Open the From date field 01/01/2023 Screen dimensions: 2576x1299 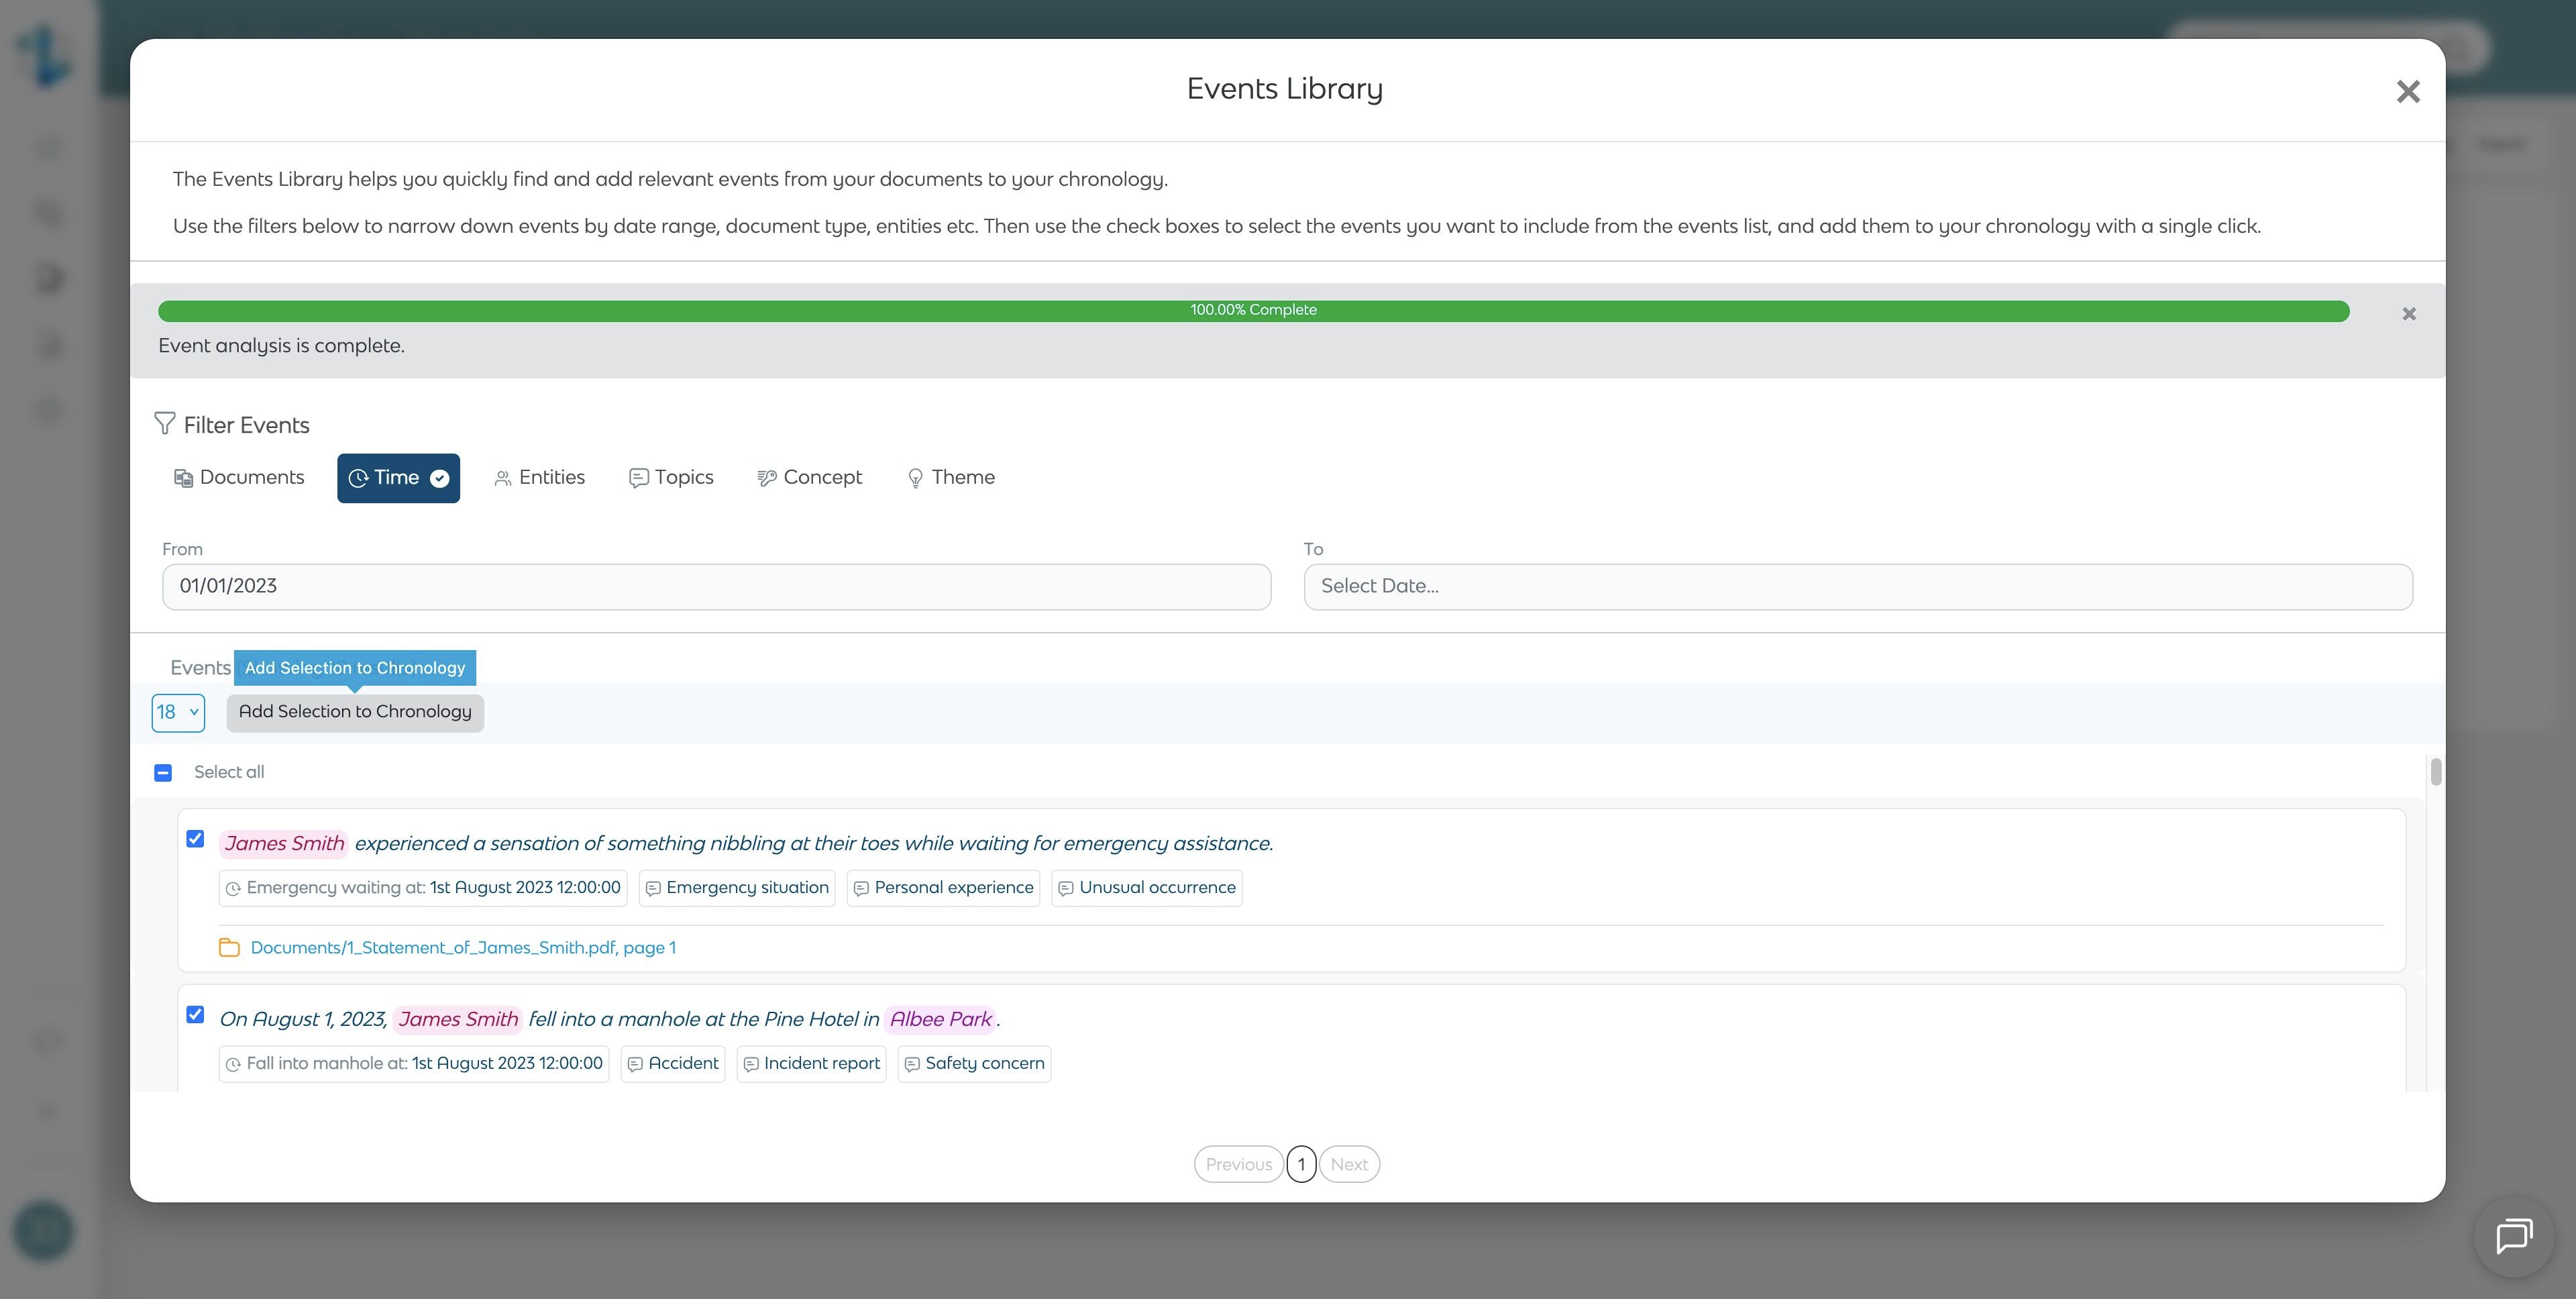(x=716, y=587)
